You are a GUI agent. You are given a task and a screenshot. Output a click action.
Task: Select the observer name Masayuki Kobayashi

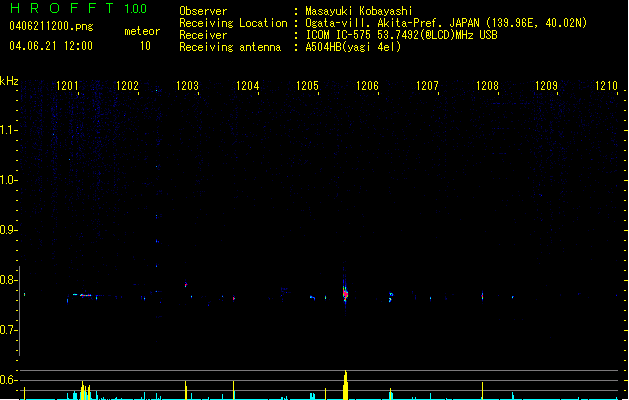coord(359,11)
